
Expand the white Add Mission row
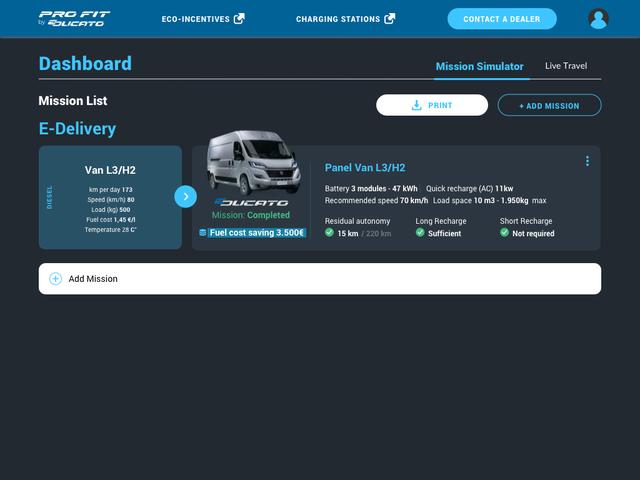[x=320, y=279]
